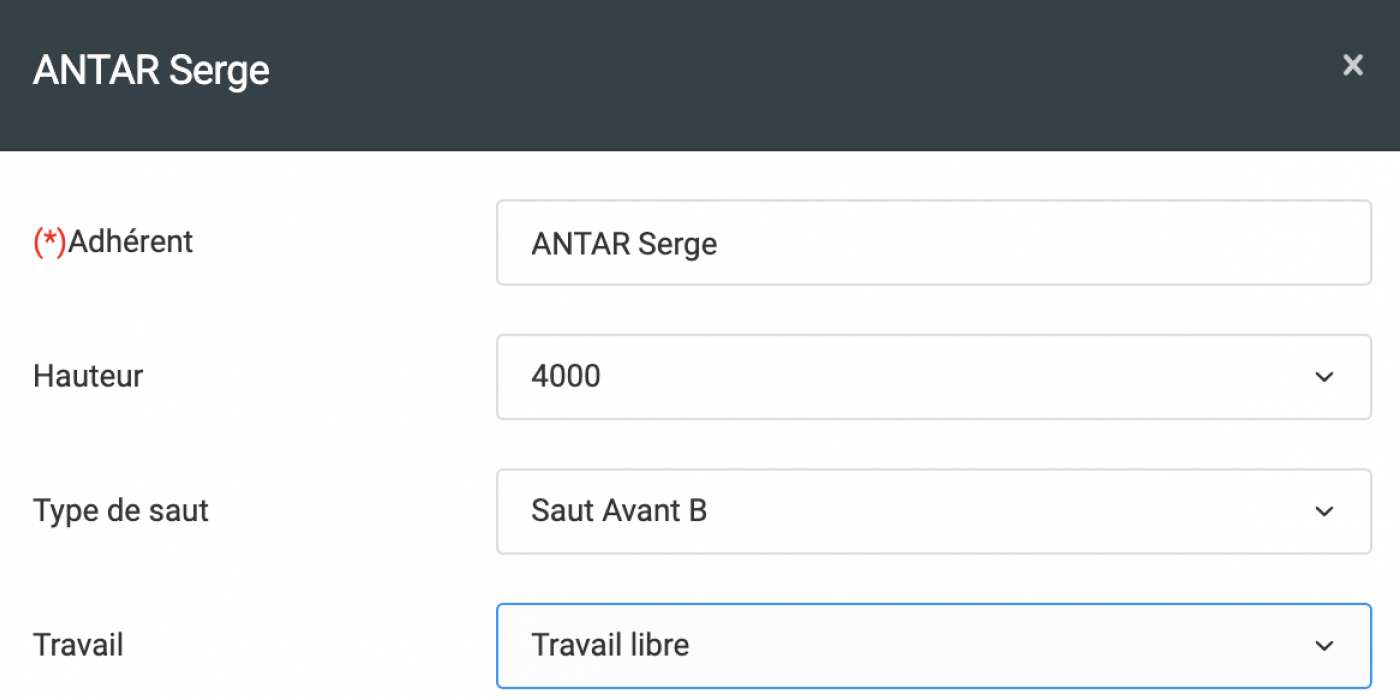Click the chevron arrow beside Saut Avant B

[1324, 511]
